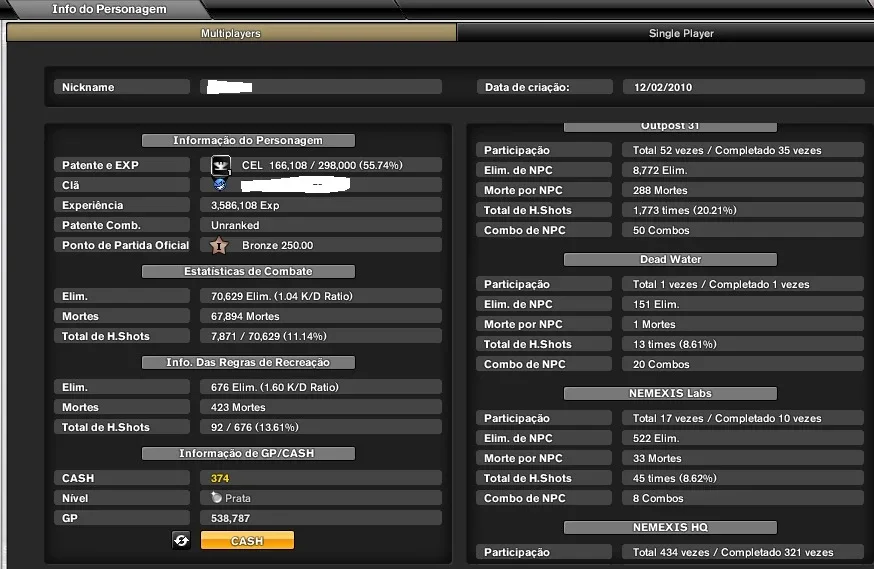
Task: Click the Nickname value field
Action: coord(321,87)
